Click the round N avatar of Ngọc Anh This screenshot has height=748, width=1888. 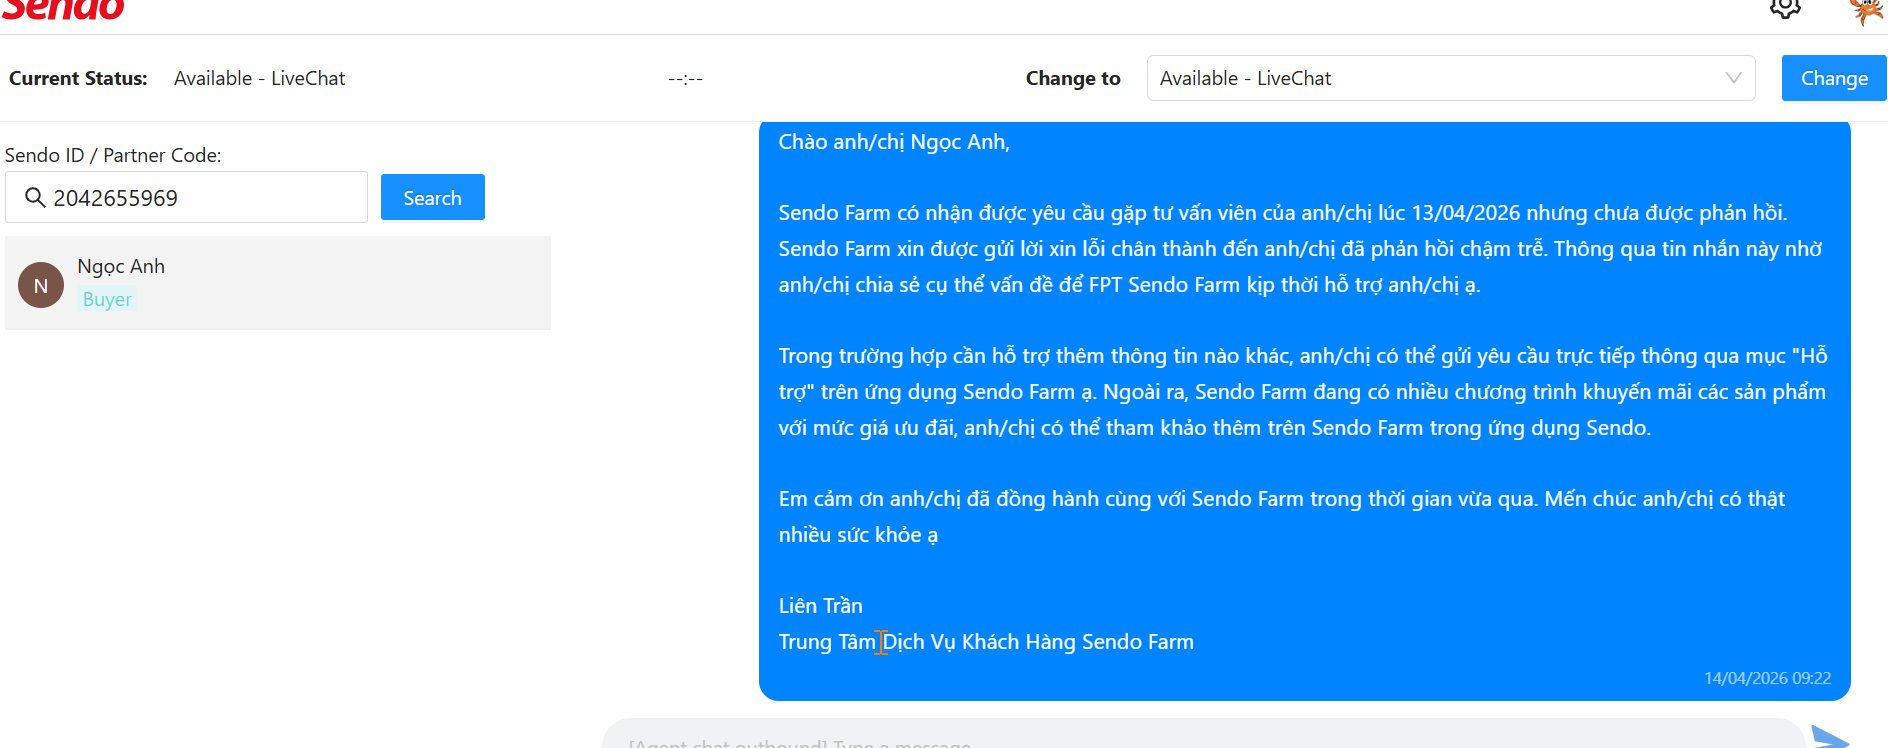pos(41,285)
